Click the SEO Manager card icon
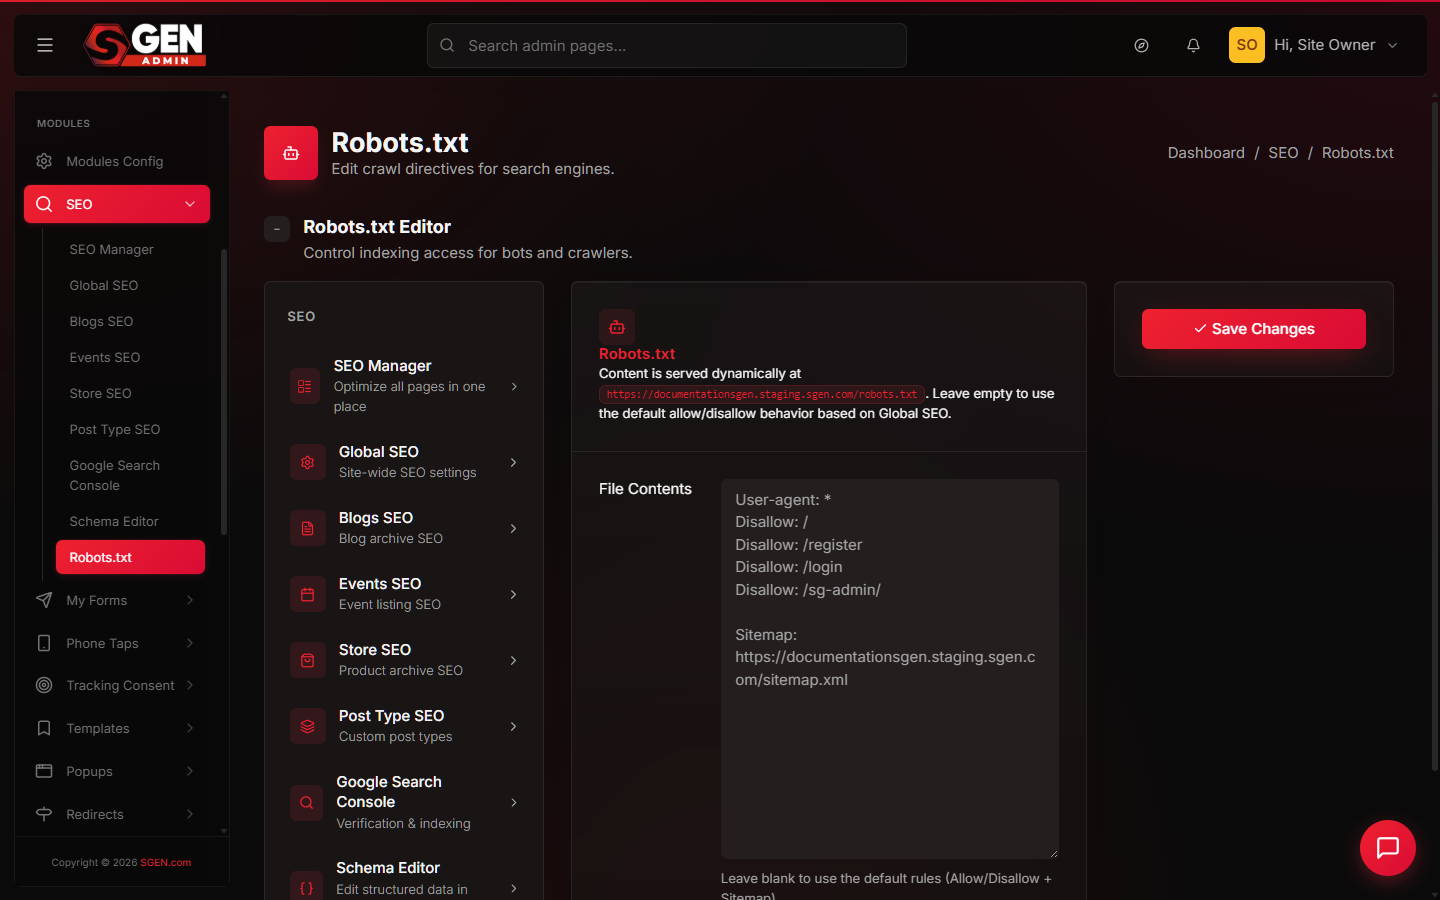 (305, 386)
